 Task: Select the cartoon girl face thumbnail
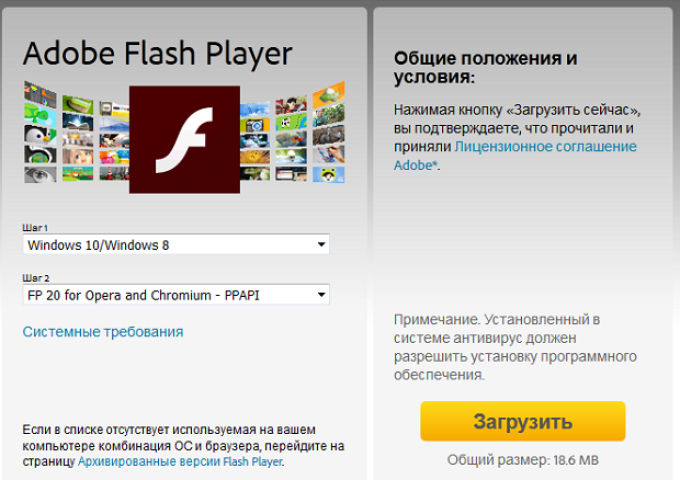tap(78, 156)
